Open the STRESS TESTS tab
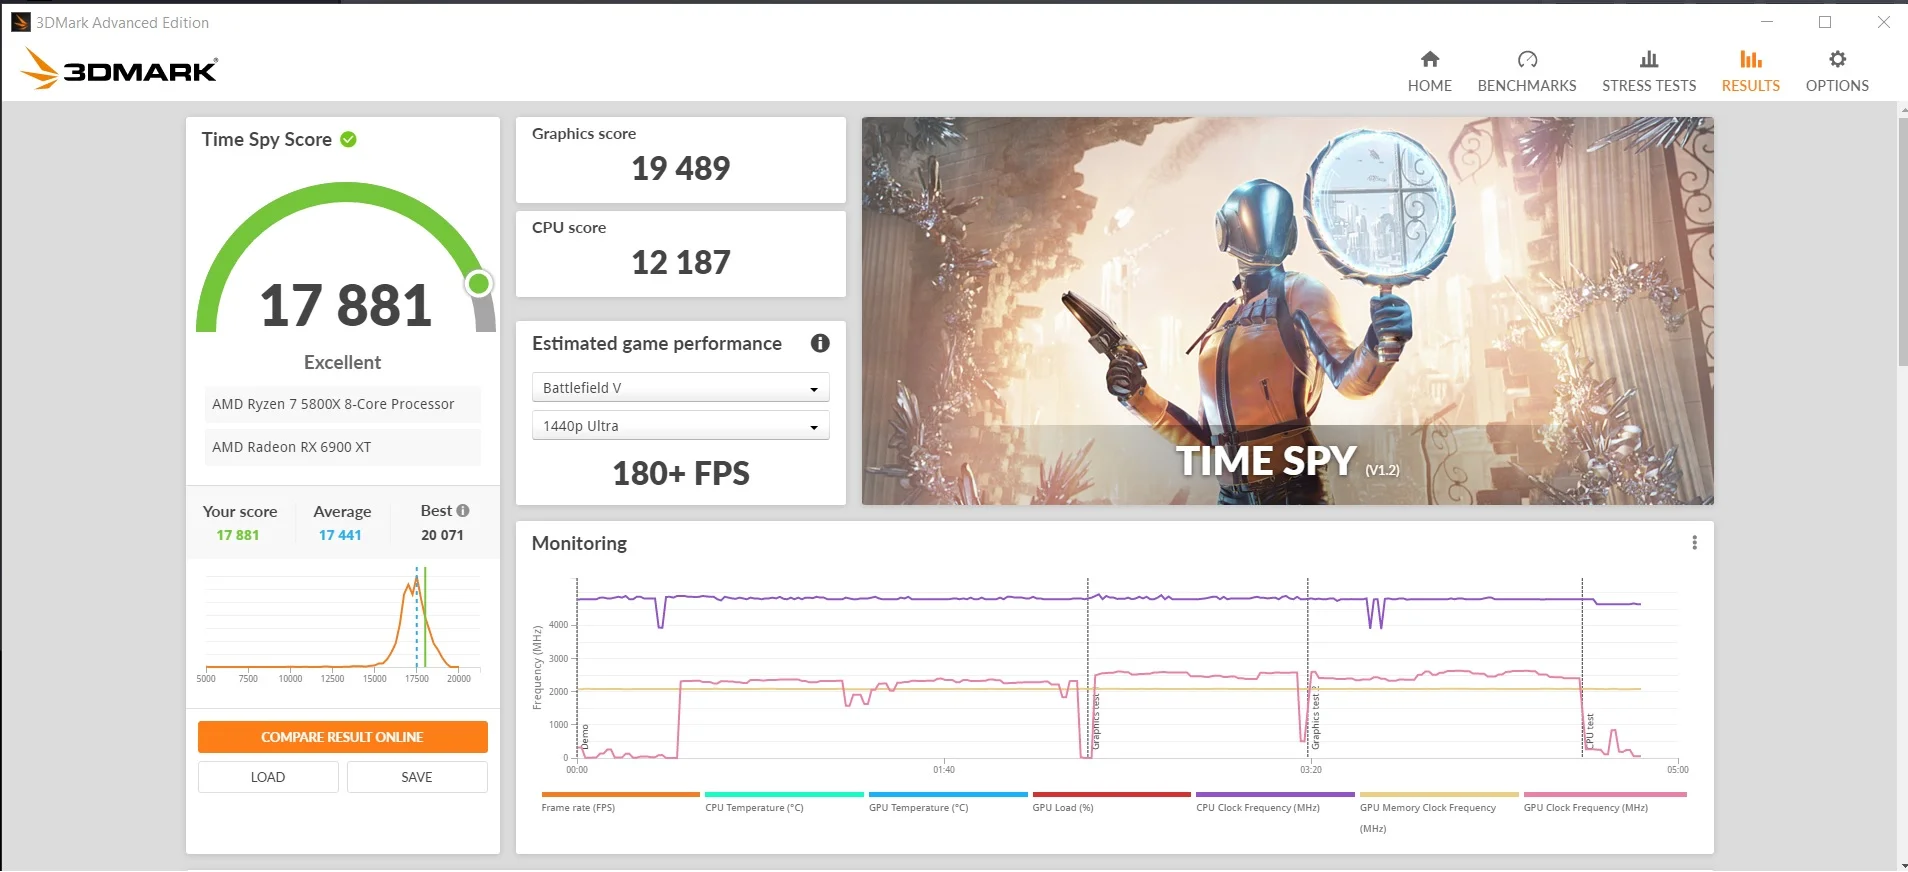Screen dimensions: 1908x872 (1649, 86)
